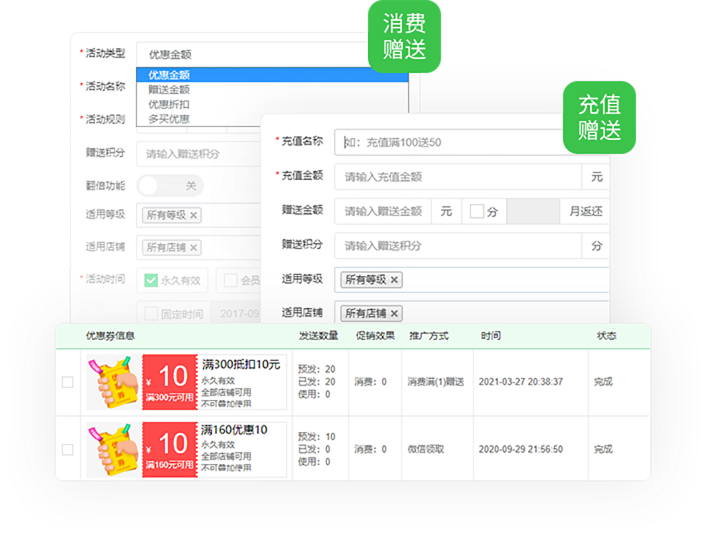Choose 赠送金额 from the dropdown list
Screen dimensions: 706x536
(168, 89)
